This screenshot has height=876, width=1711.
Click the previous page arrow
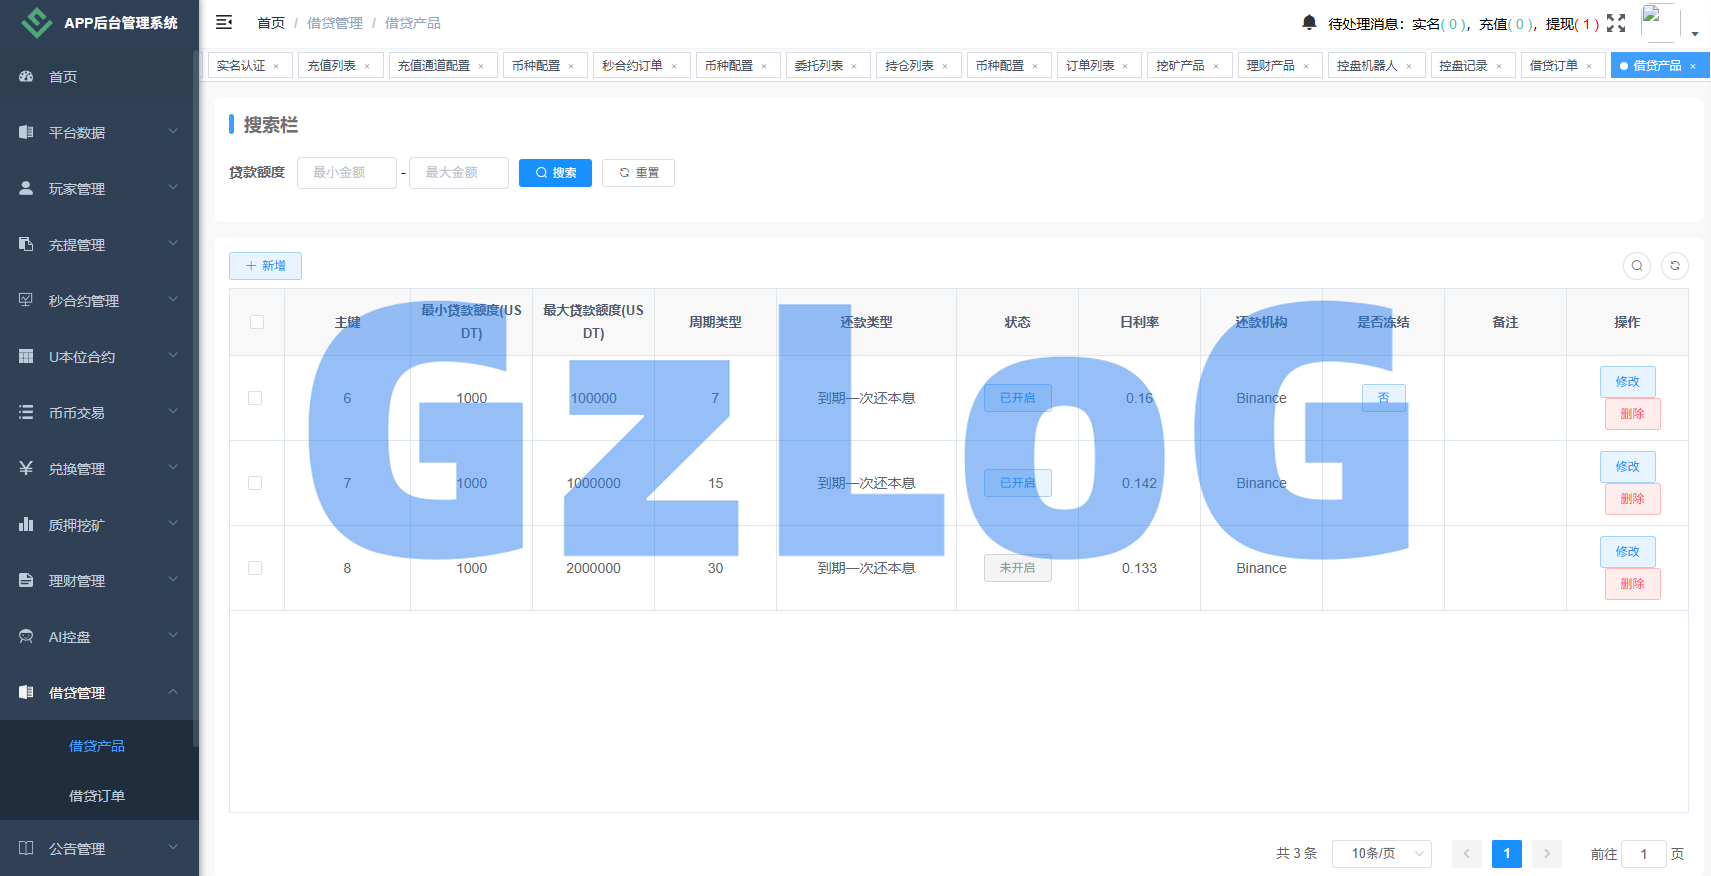click(x=1467, y=854)
